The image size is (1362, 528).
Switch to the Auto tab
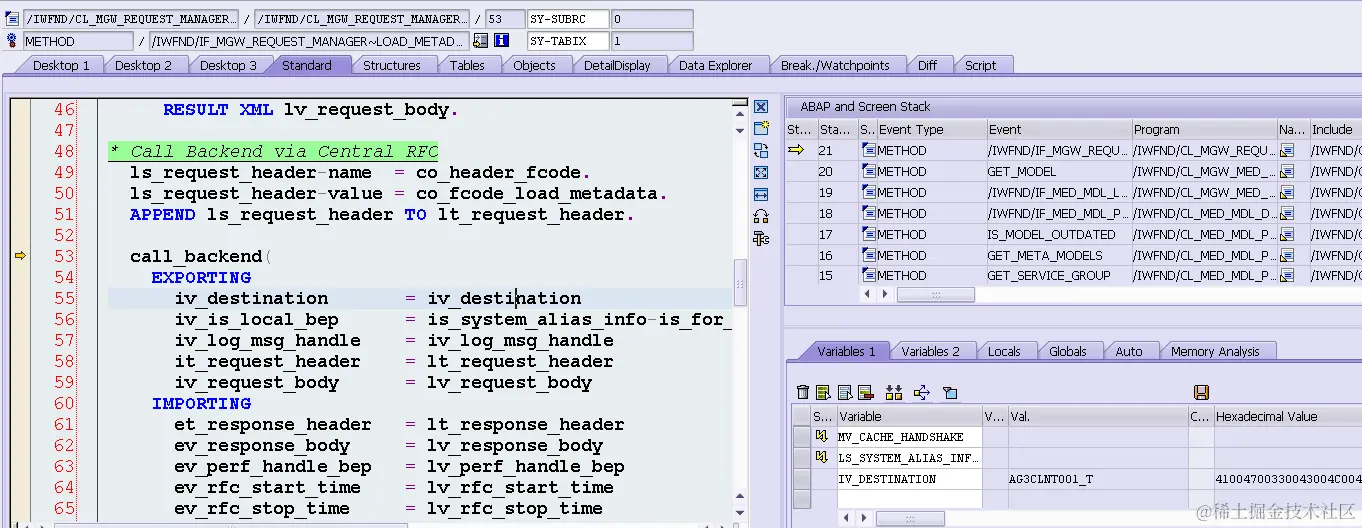point(1129,351)
